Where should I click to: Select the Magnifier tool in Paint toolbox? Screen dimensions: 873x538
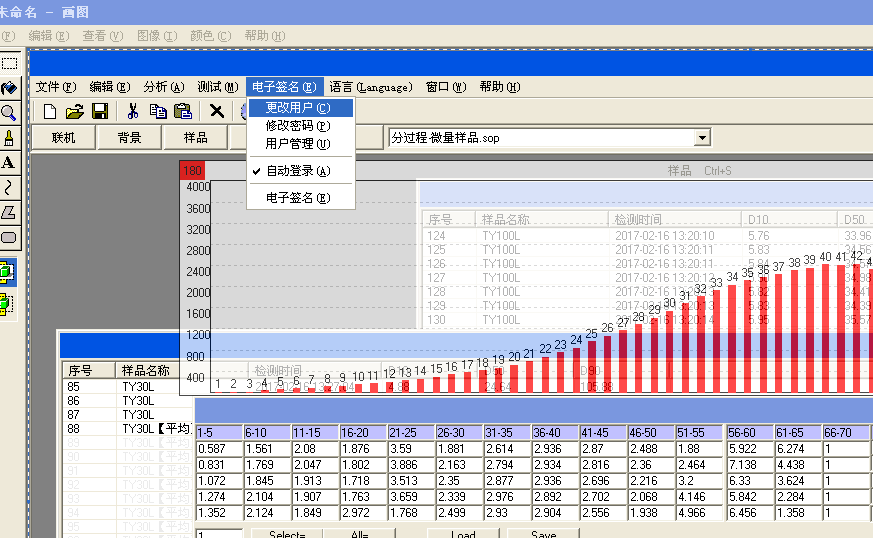pyautogui.click(x=9, y=113)
